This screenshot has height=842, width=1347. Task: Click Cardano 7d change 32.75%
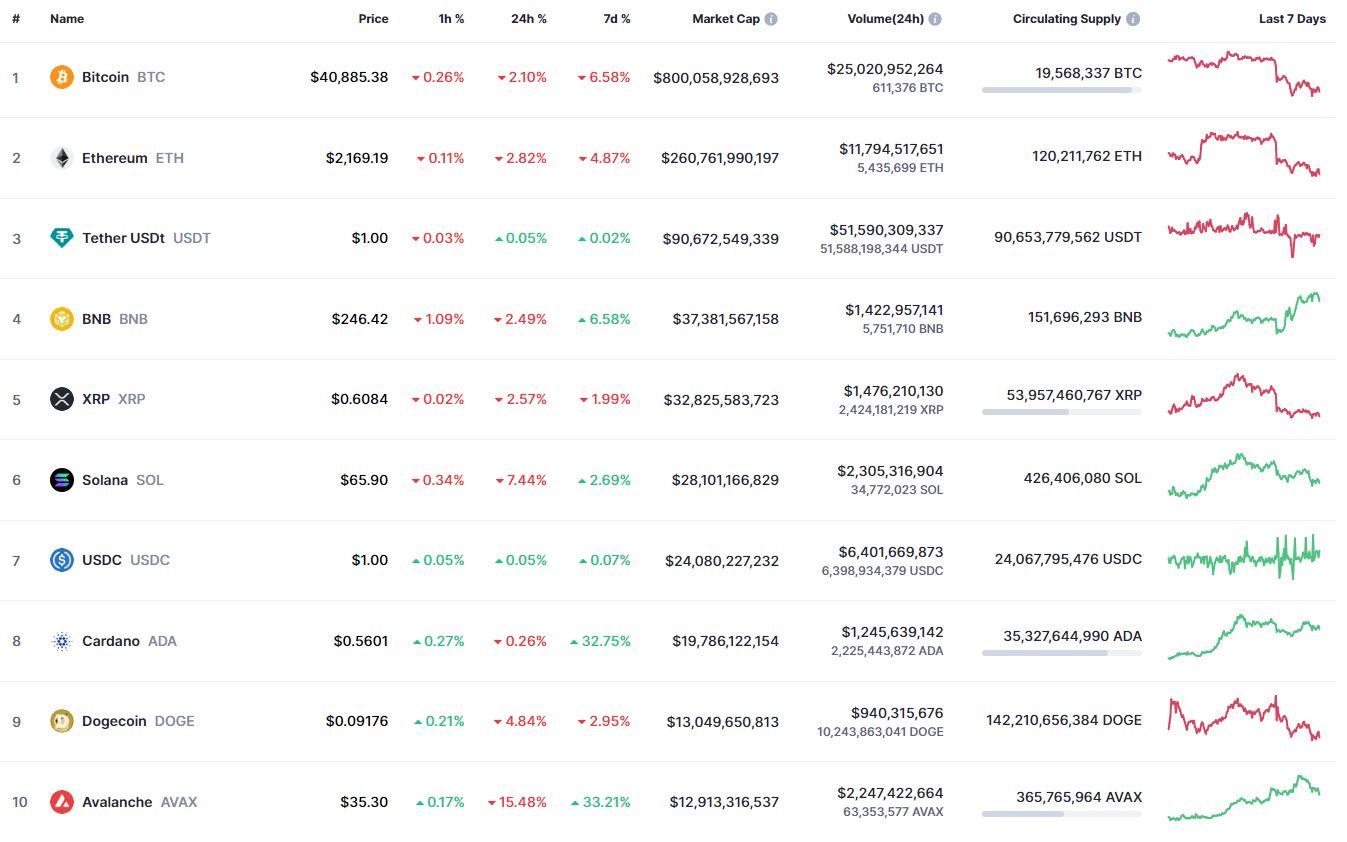coord(600,641)
